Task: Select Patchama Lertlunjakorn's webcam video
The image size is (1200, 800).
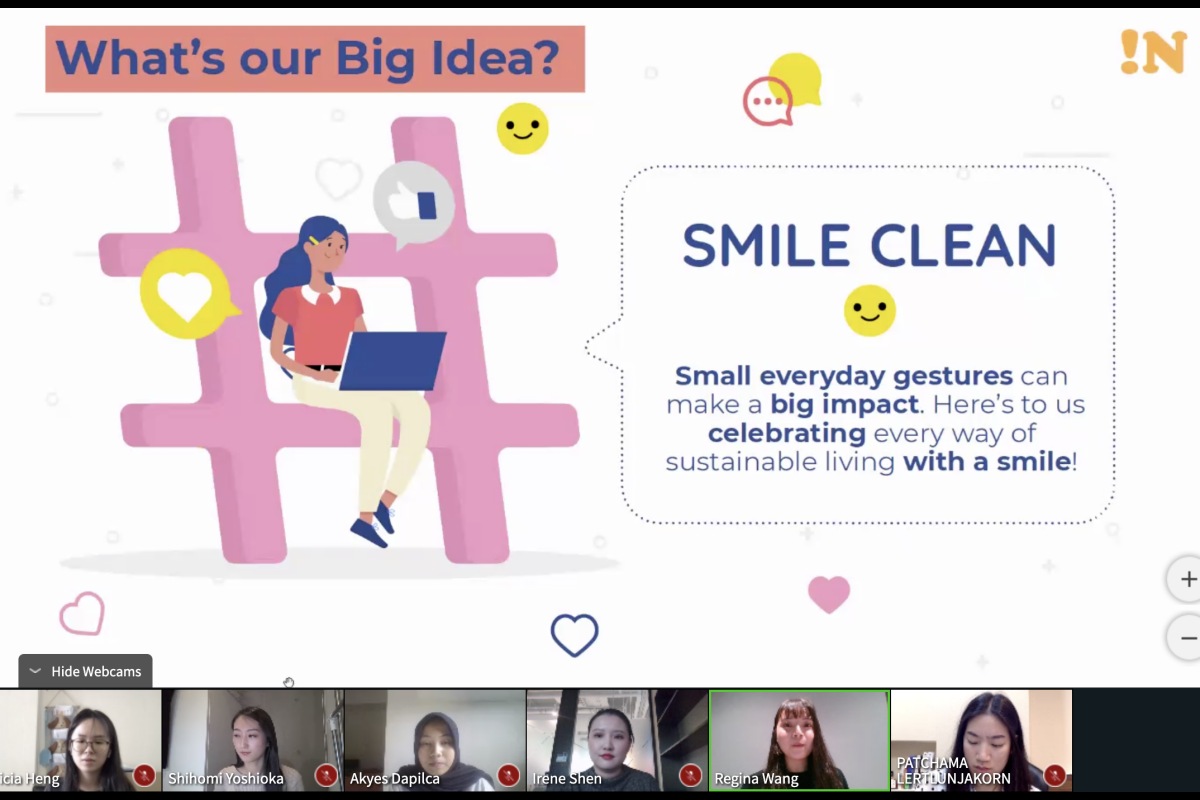Action: (x=980, y=730)
